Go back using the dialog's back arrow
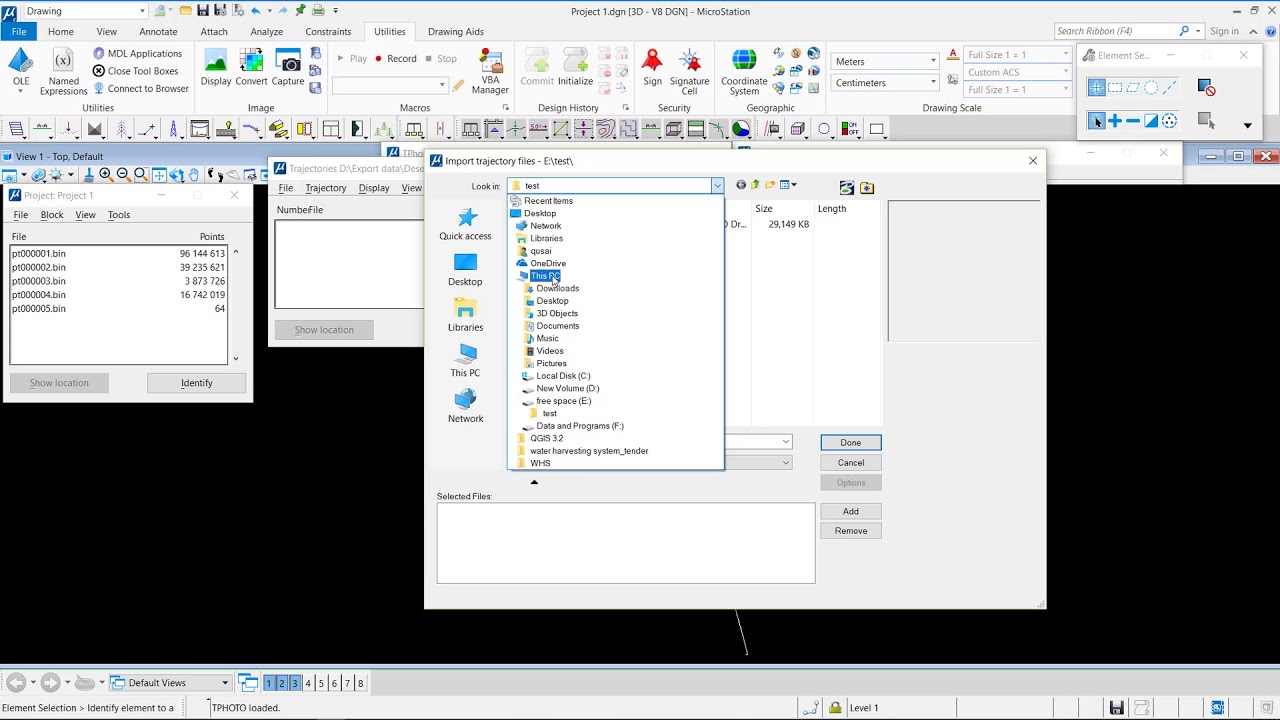The height and width of the screenshot is (720, 1280). 740,185
